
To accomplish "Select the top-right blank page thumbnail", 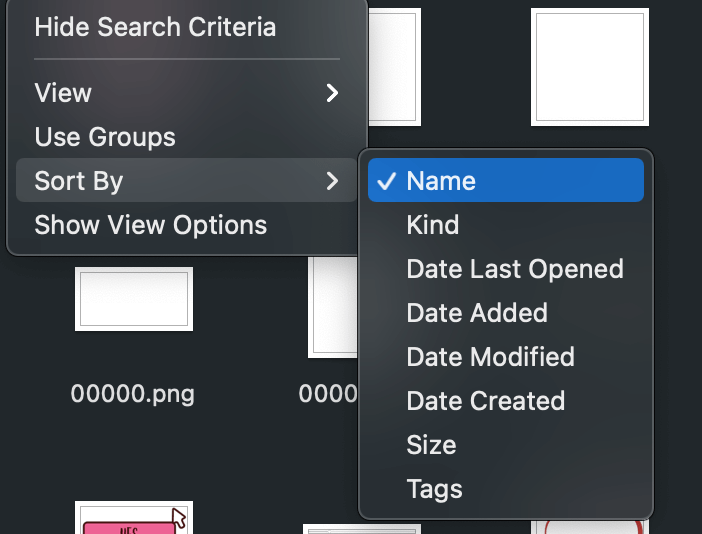I will coord(589,66).
